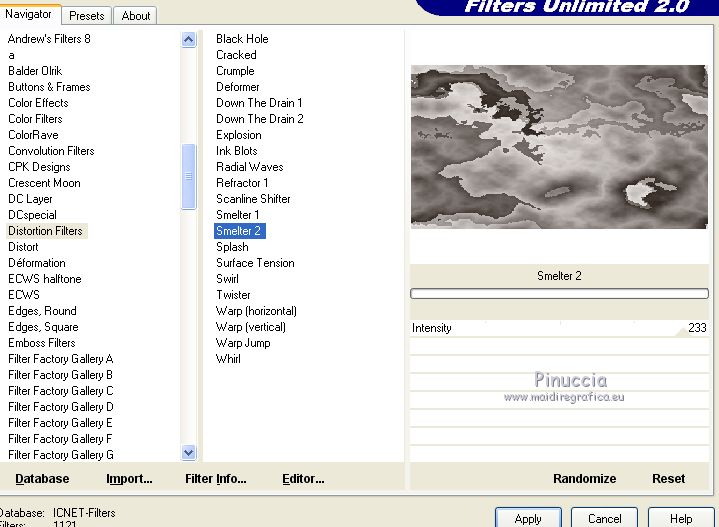This screenshot has width=719, height=527.
Task: Choose the Refractor 1 filter
Action: coord(242,183)
